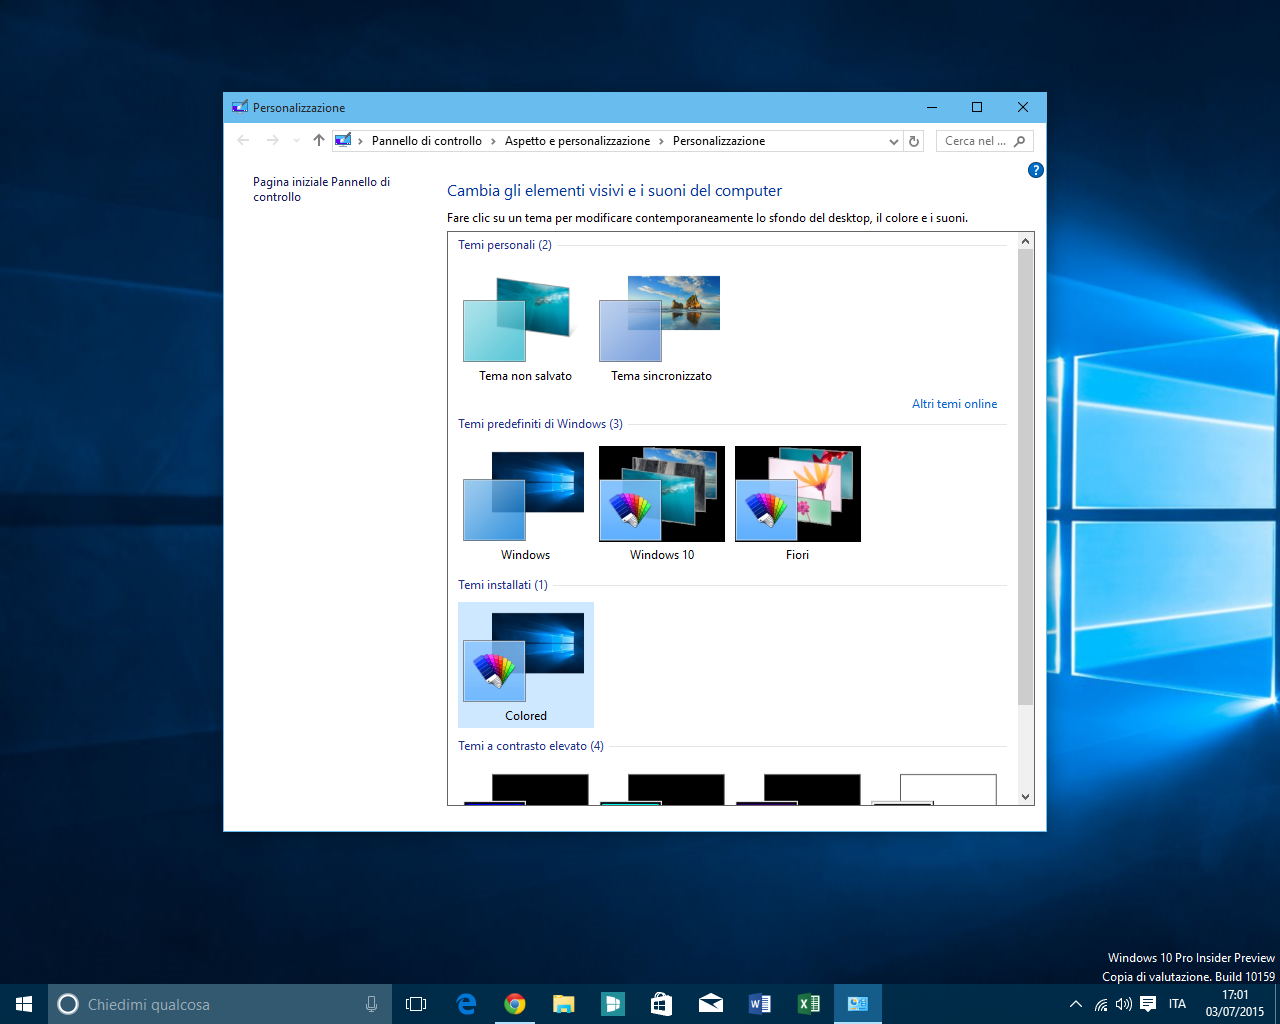
Task: Expand chevron after Aspetto e personalizzazione
Action: click(x=661, y=141)
